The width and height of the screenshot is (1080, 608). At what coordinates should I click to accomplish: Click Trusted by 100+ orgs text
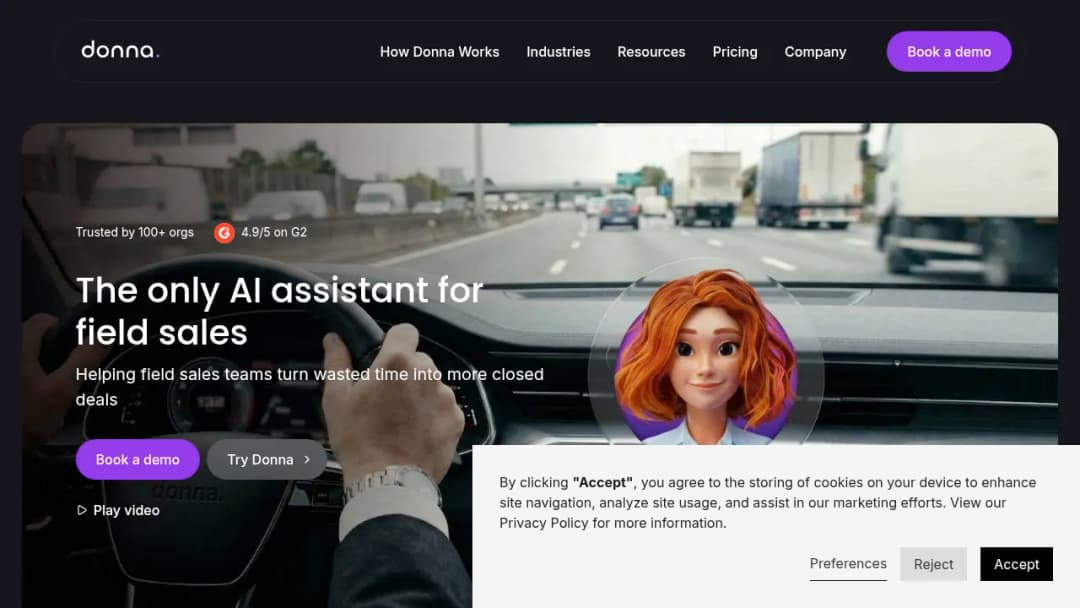pyautogui.click(x=134, y=232)
